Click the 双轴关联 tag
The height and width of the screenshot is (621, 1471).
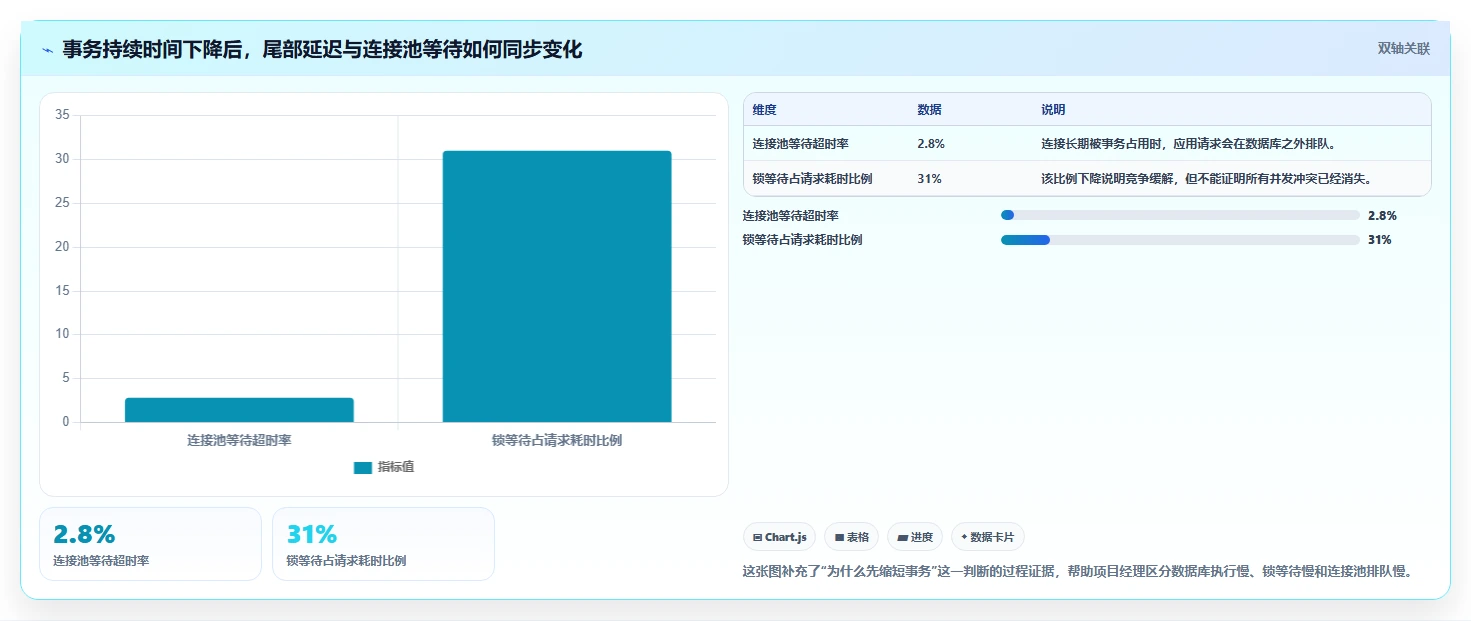[1404, 49]
